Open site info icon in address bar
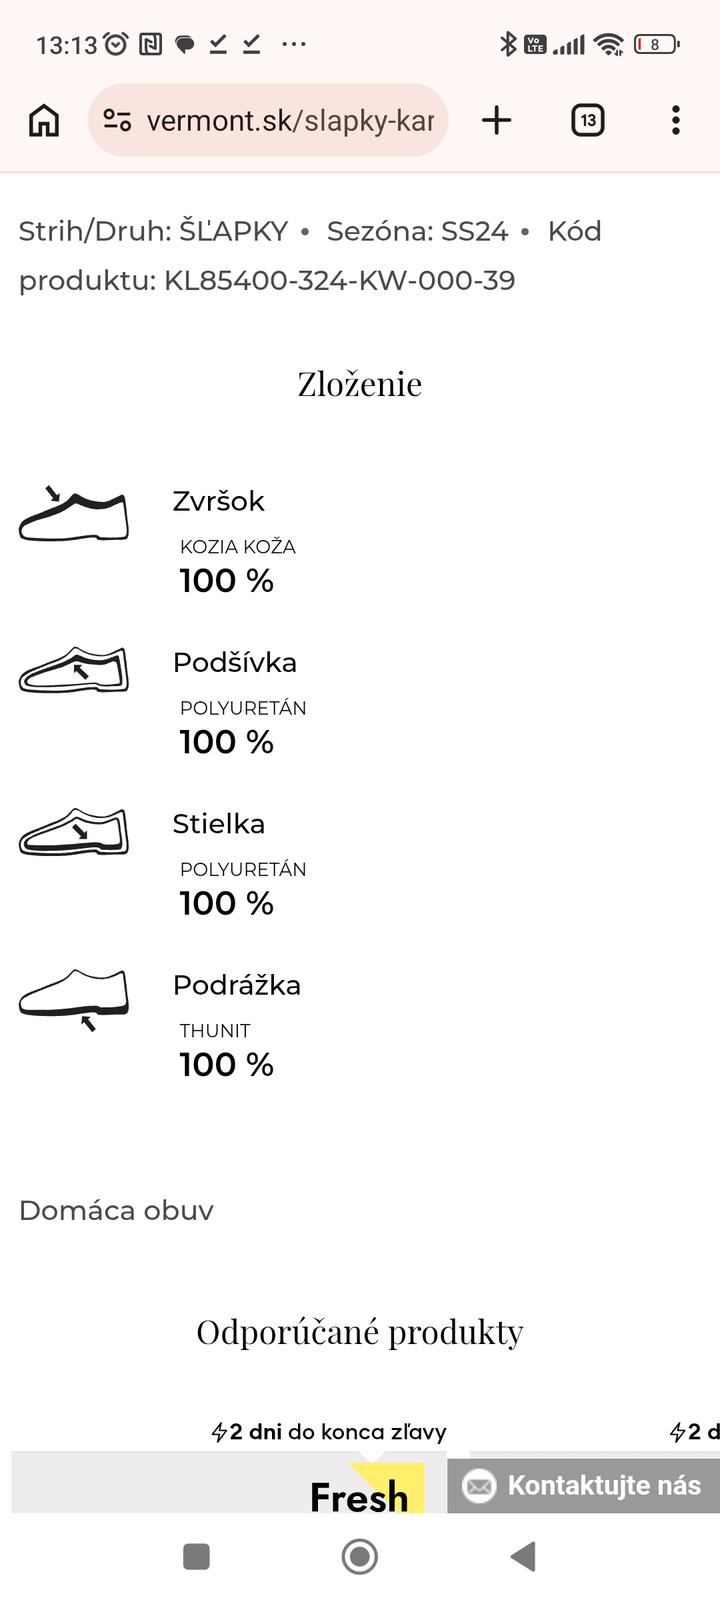 (x=117, y=121)
